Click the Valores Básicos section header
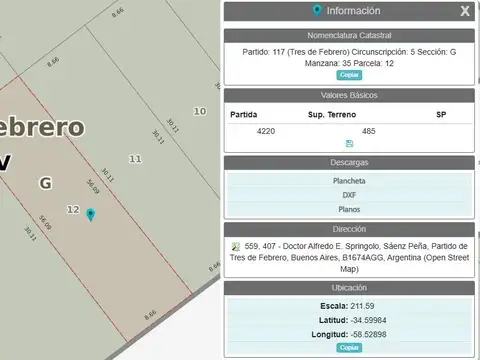Viewport: 480px width, 360px height. coord(349,95)
